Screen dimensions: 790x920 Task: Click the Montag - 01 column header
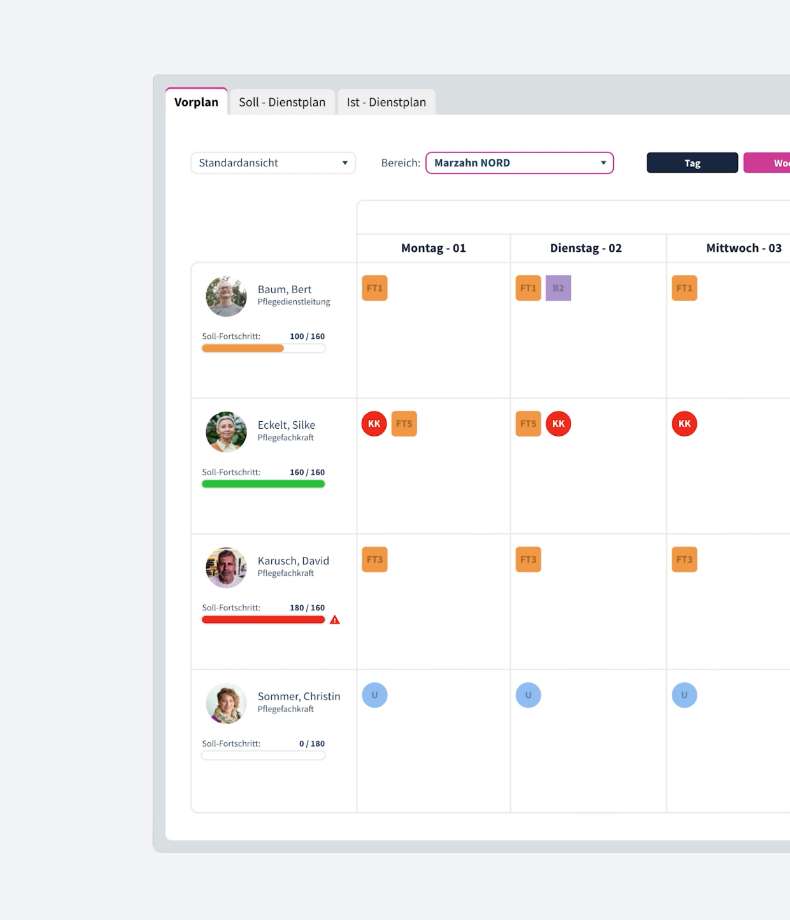(433, 248)
